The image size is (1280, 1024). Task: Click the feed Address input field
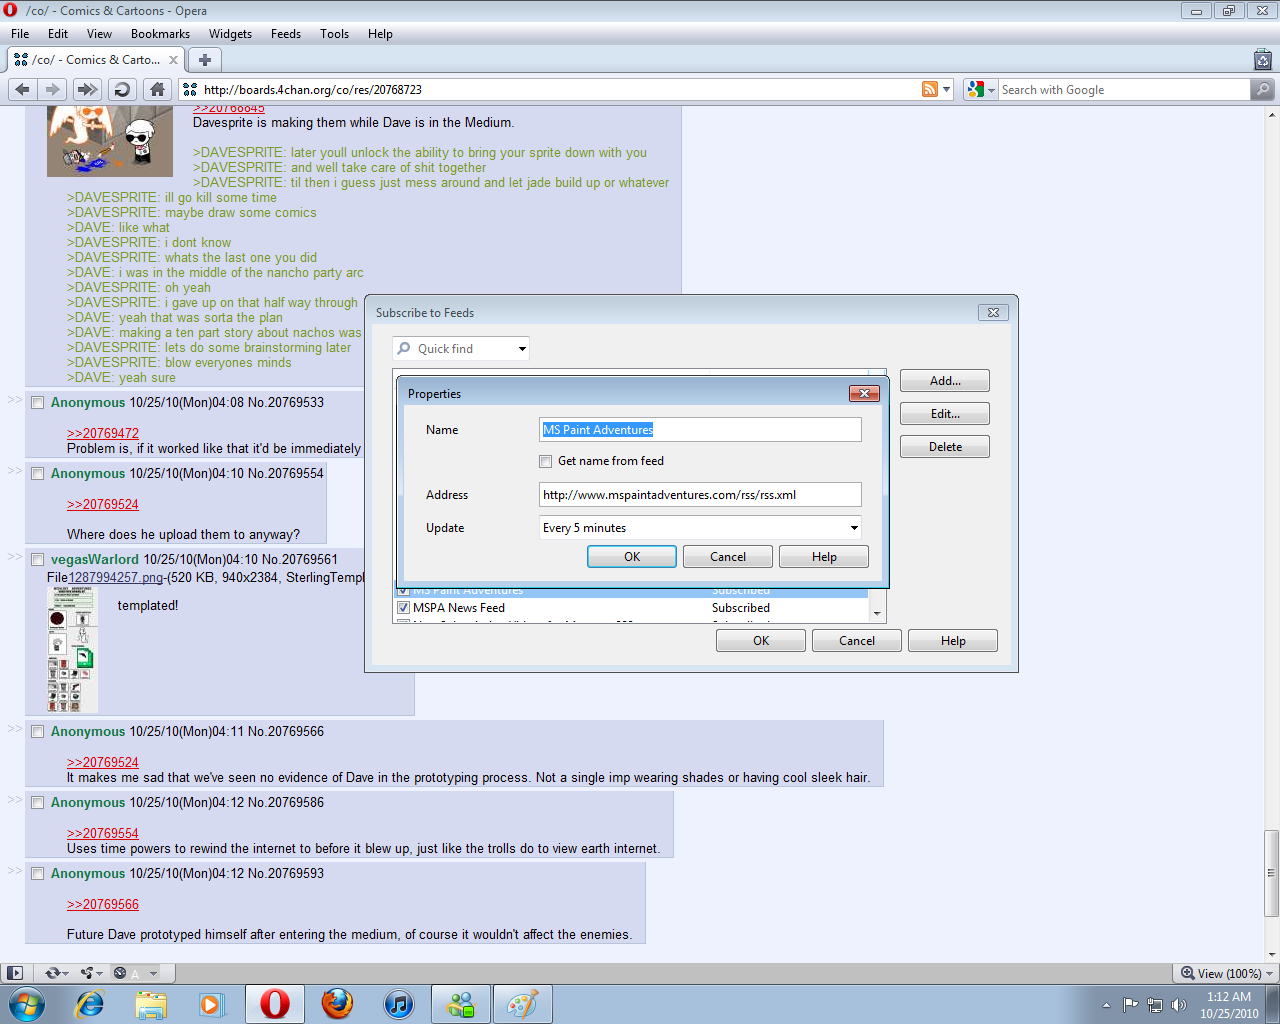click(699, 495)
